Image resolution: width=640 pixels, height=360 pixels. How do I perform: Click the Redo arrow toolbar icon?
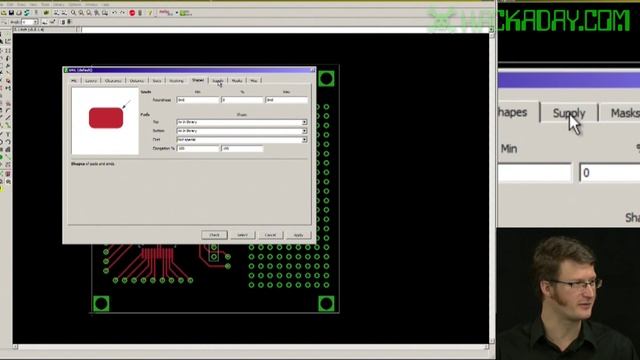coord(122,13)
